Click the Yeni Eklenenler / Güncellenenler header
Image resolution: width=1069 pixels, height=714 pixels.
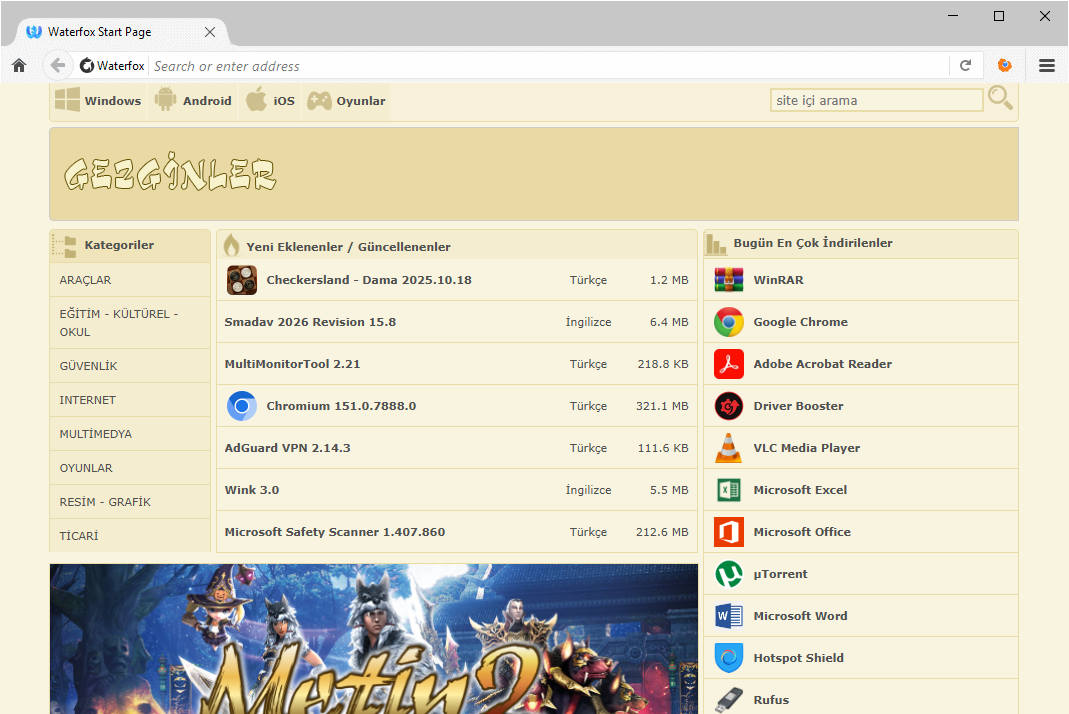tap(457, 246)
